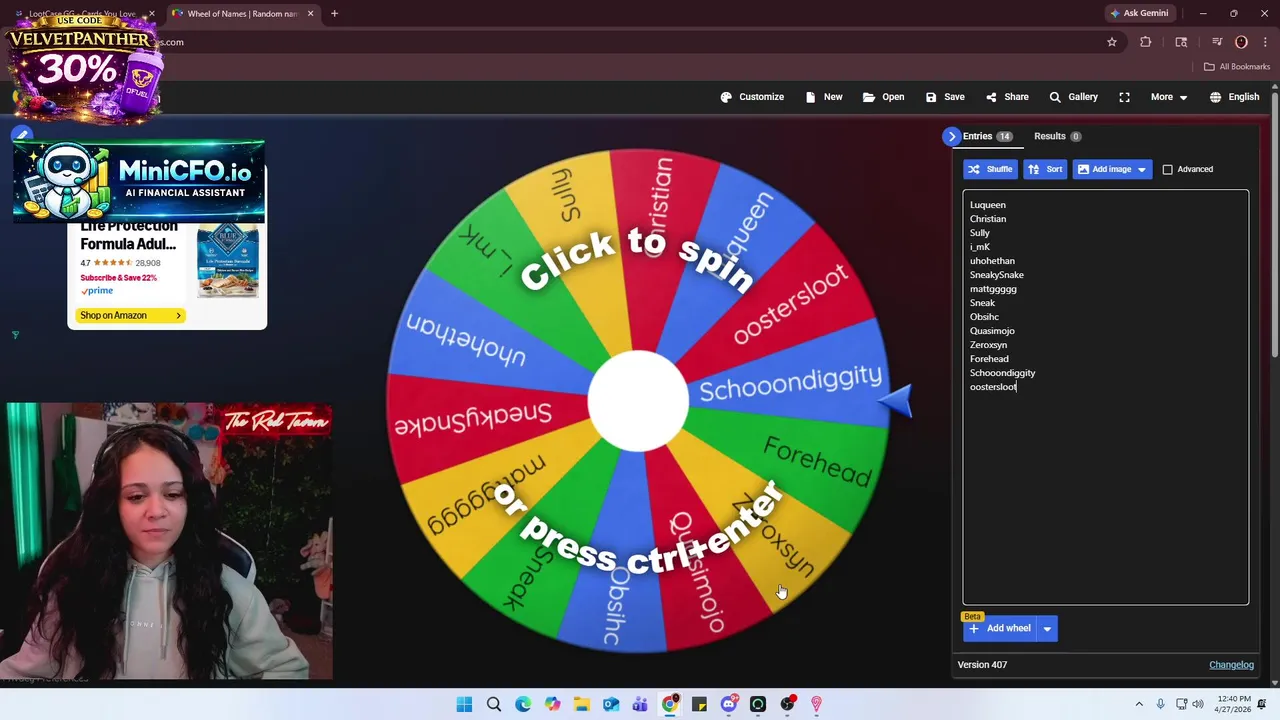Open Copilot from the taskbar
Screen dimensions: 1280x720
pos(552,704)
